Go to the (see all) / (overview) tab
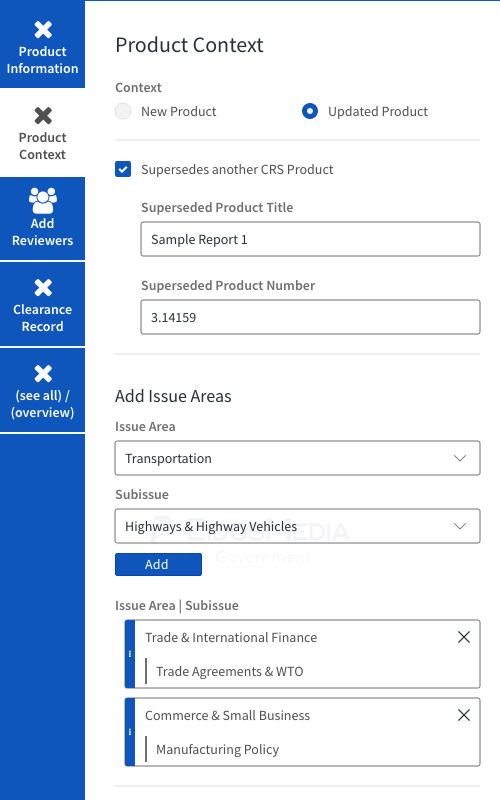 tap(42, 390)
